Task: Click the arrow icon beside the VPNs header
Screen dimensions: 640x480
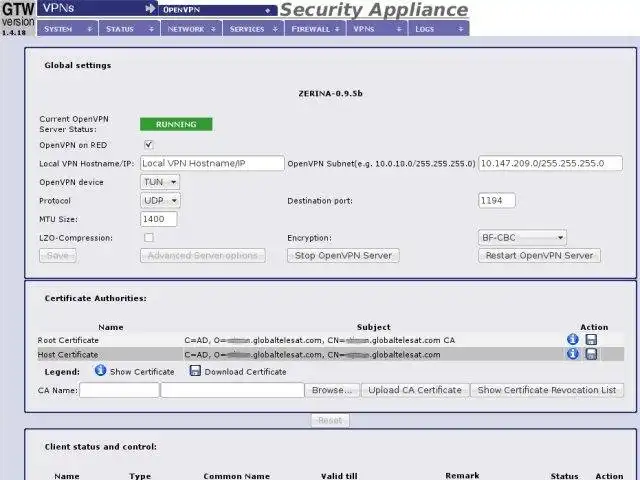Action: (150, 8)
